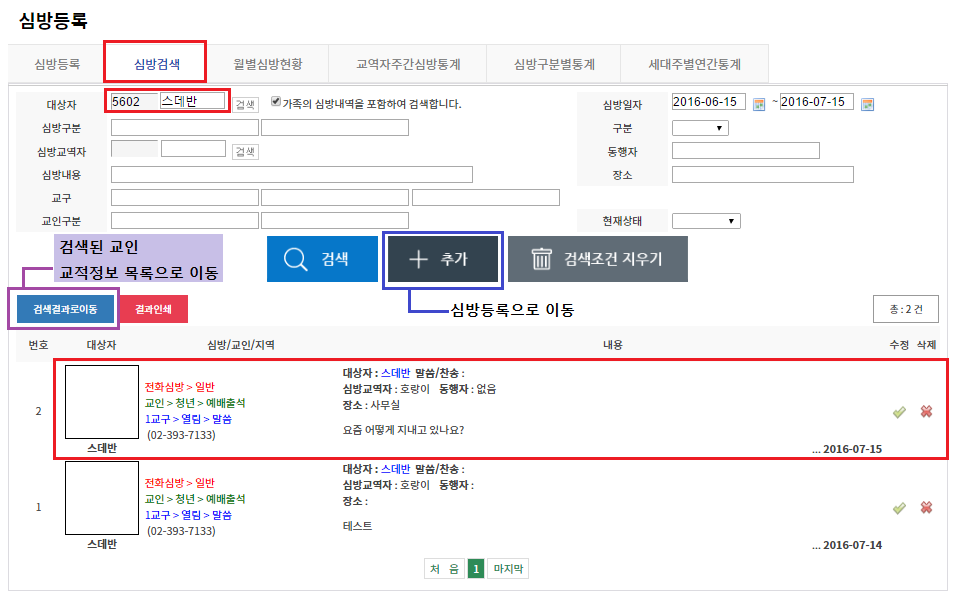Open end-date calendar picker beside 2016-07-15
The height and width of the screenshot is (602, 959).
[867, 105]
